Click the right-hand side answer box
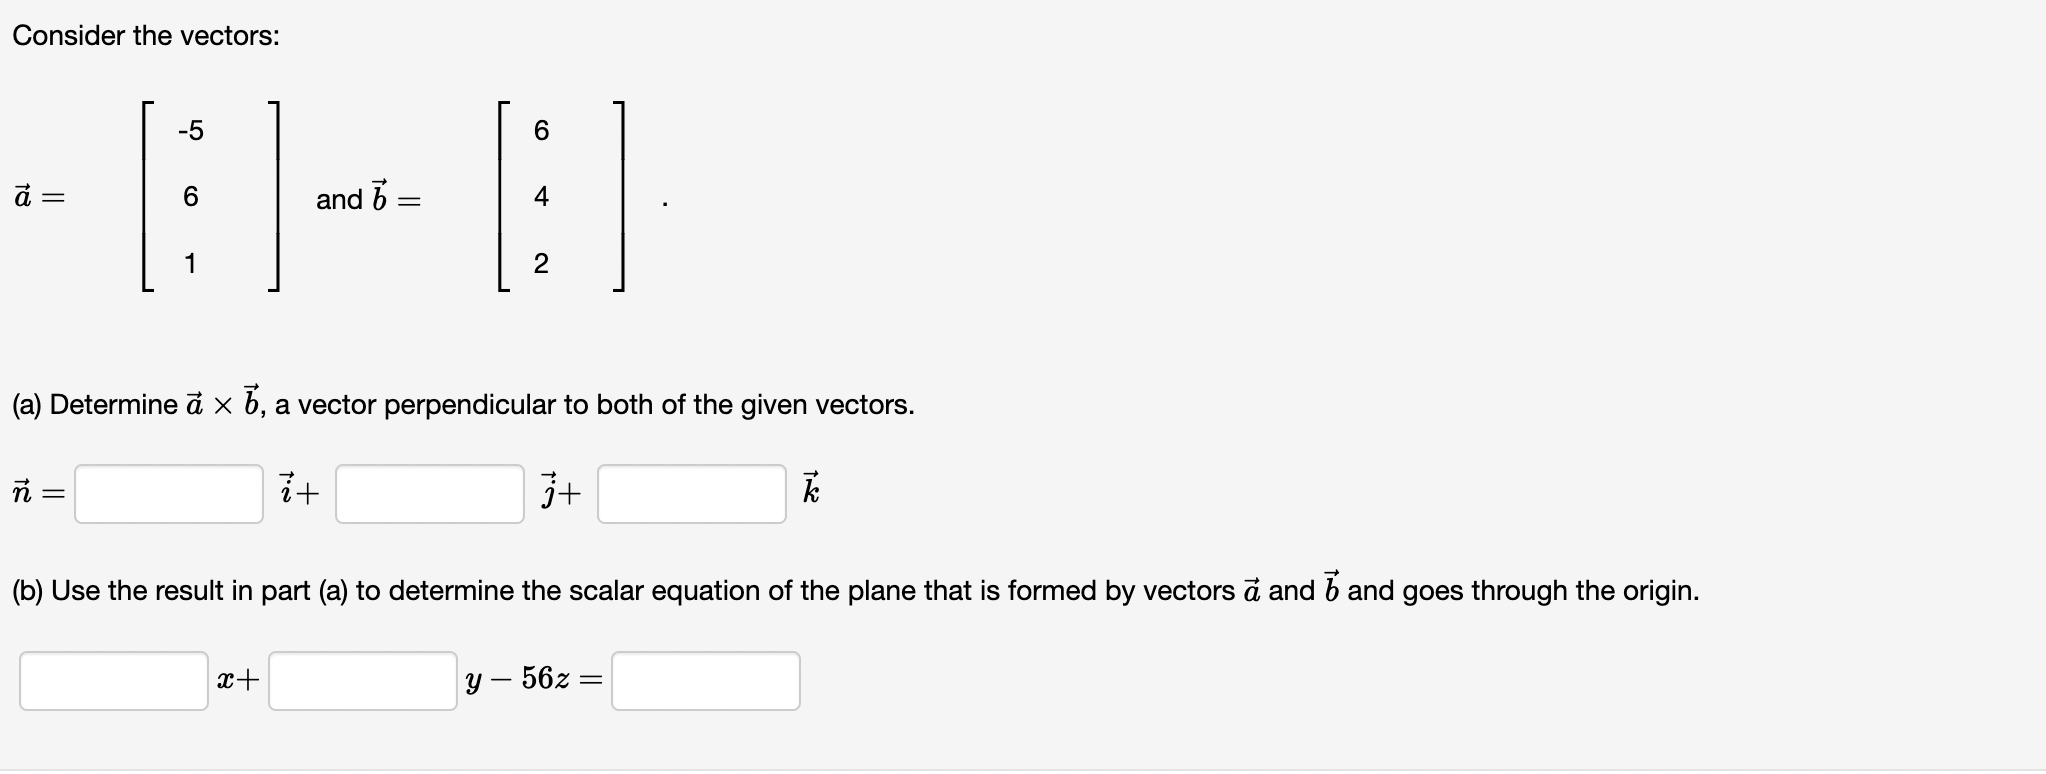 (x=705, y=680)
